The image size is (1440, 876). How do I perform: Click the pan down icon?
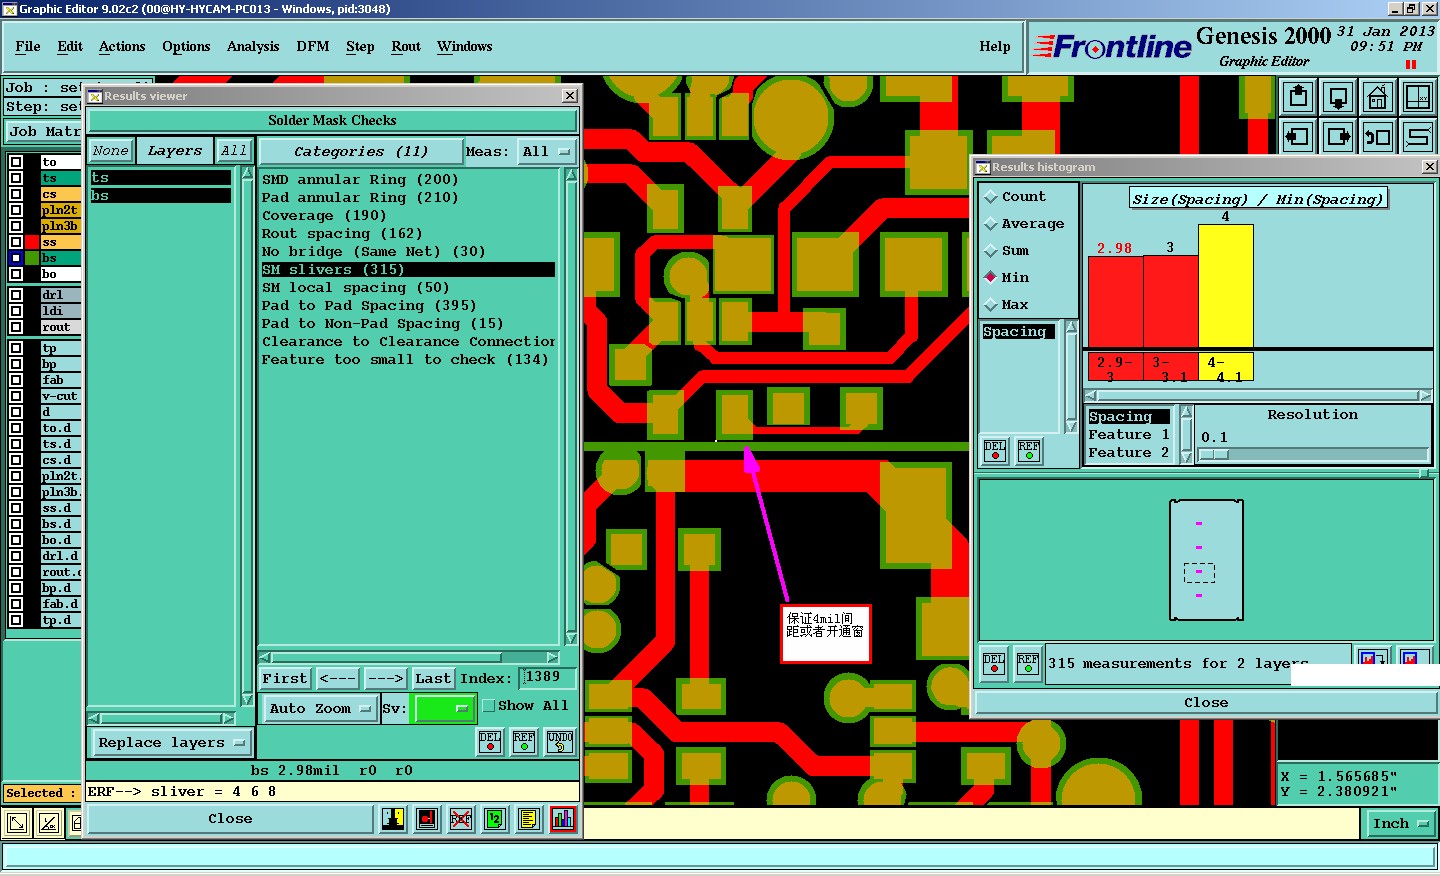[1338, 98]
